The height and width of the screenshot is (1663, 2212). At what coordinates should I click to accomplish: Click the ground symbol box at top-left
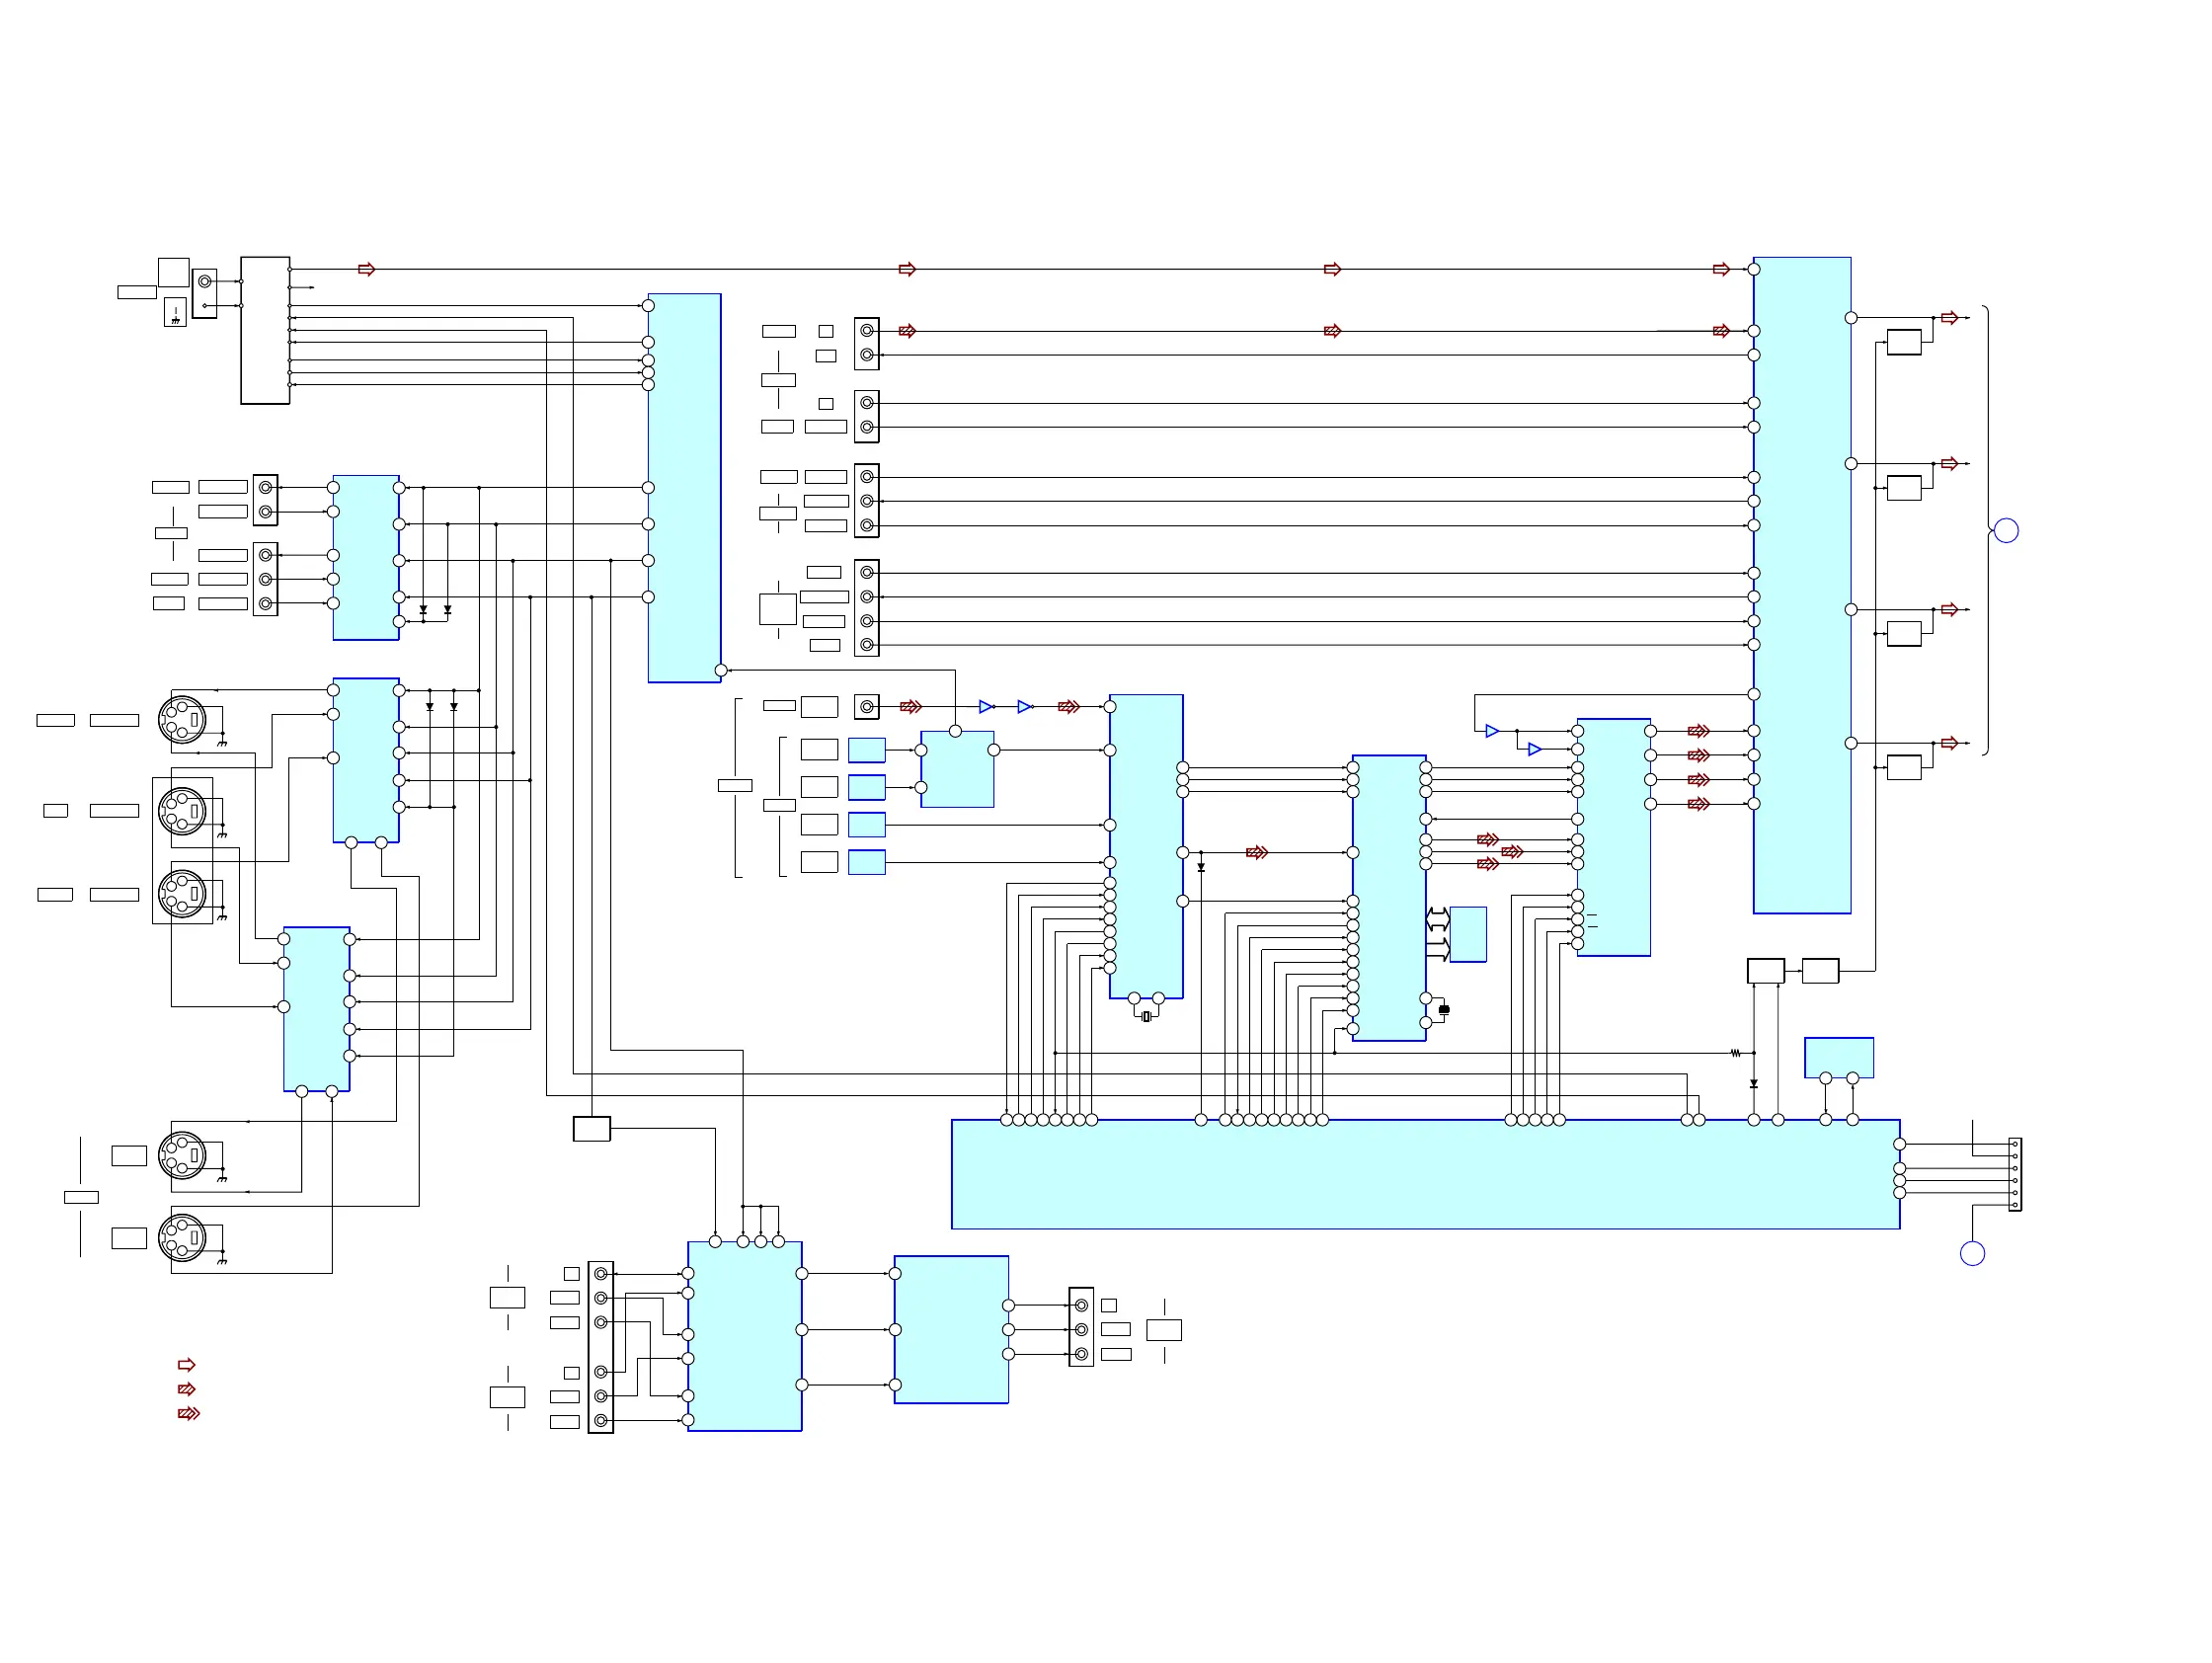(175, 312)
